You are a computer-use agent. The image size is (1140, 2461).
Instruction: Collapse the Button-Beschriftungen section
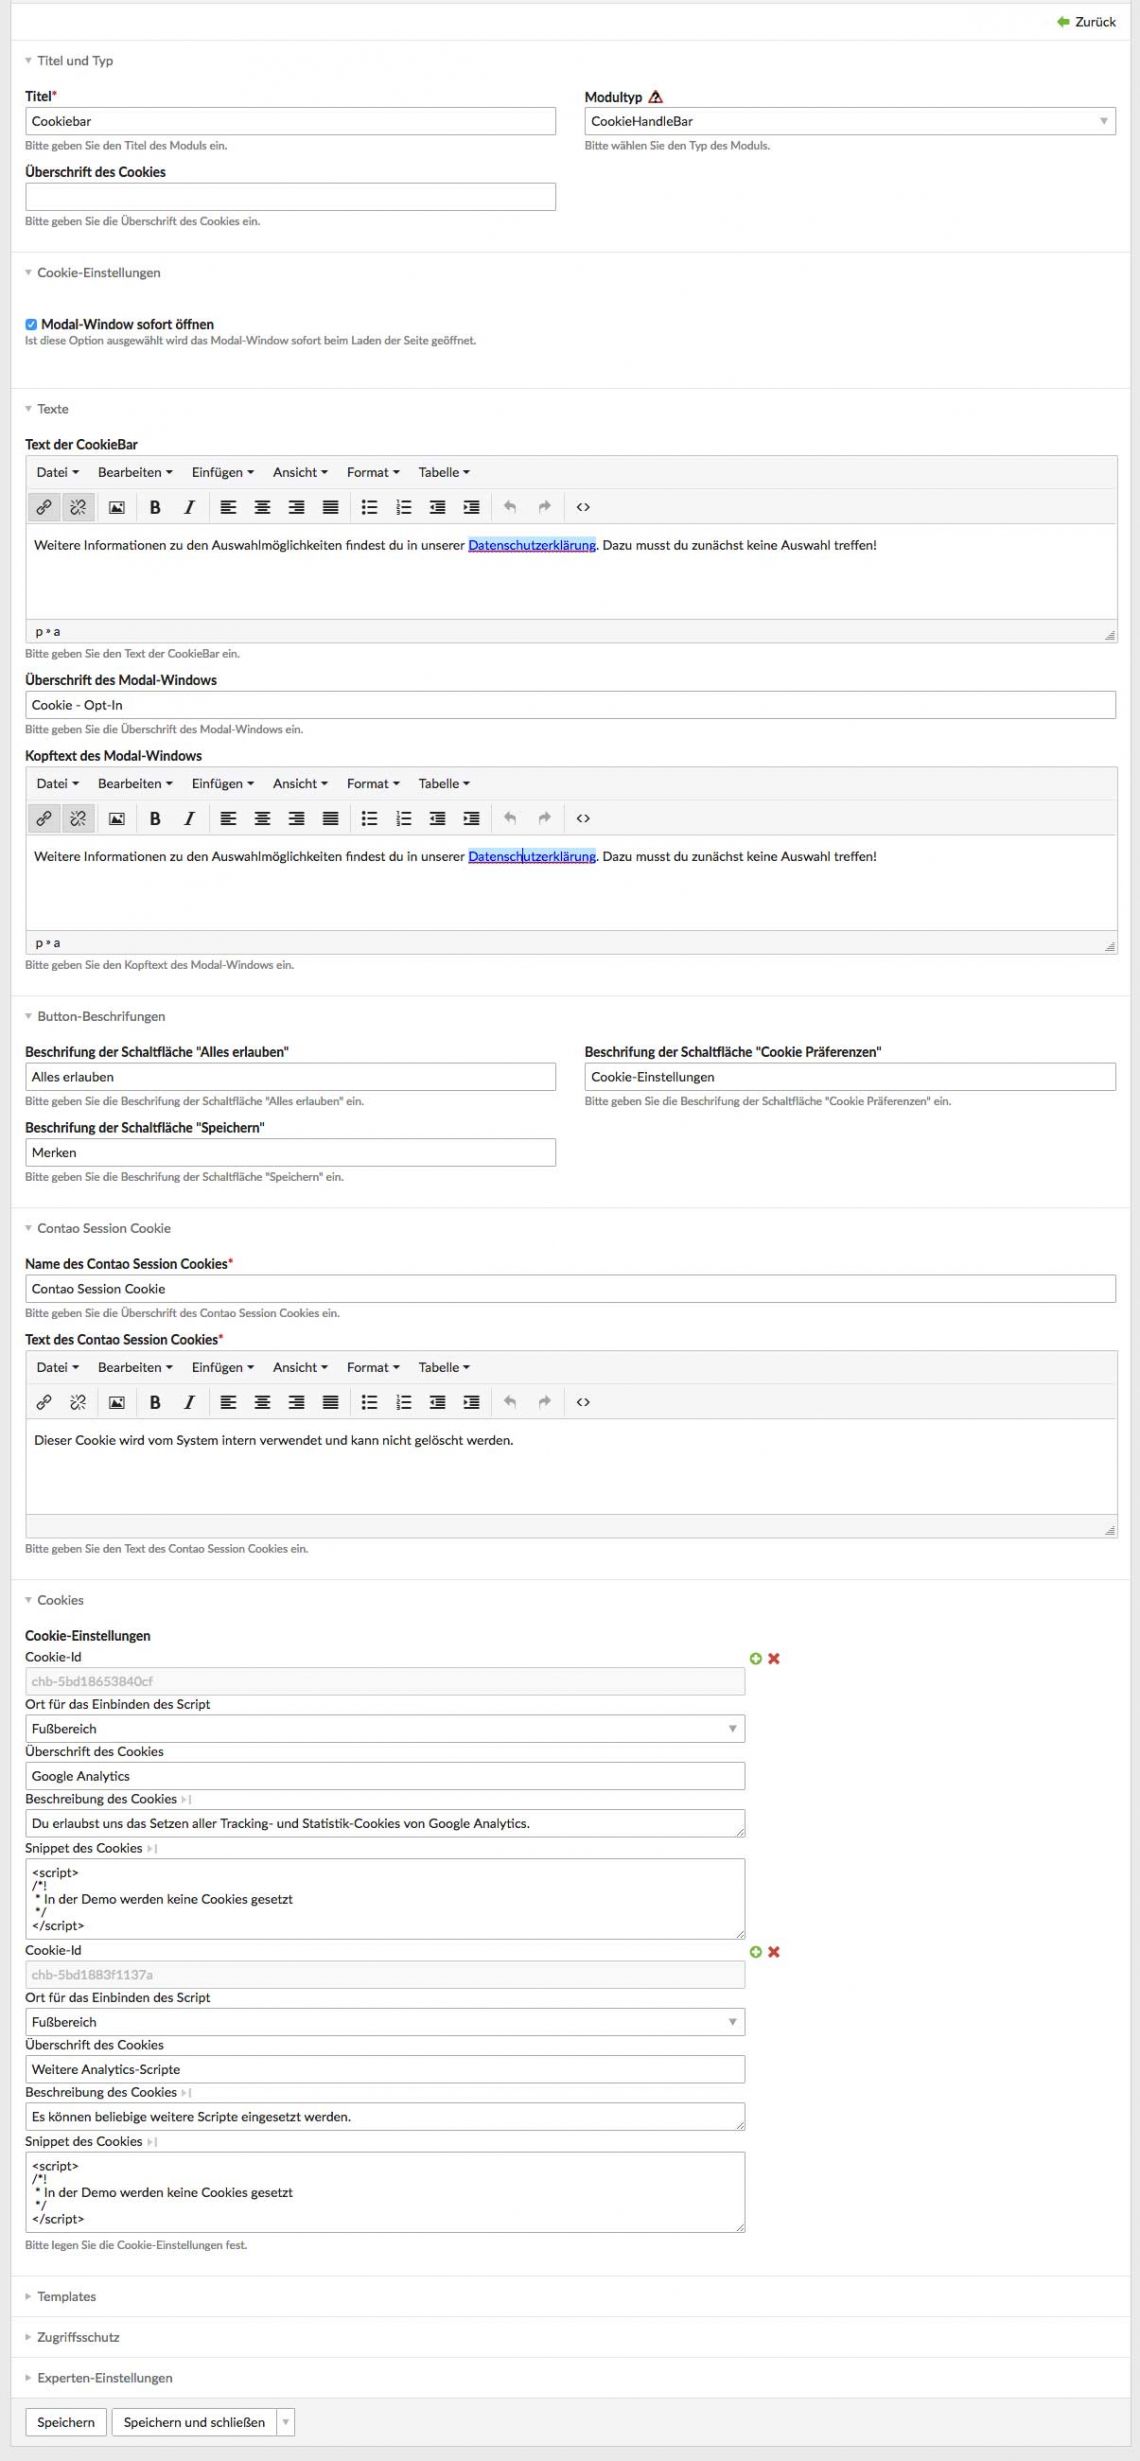coord(100,1016)
